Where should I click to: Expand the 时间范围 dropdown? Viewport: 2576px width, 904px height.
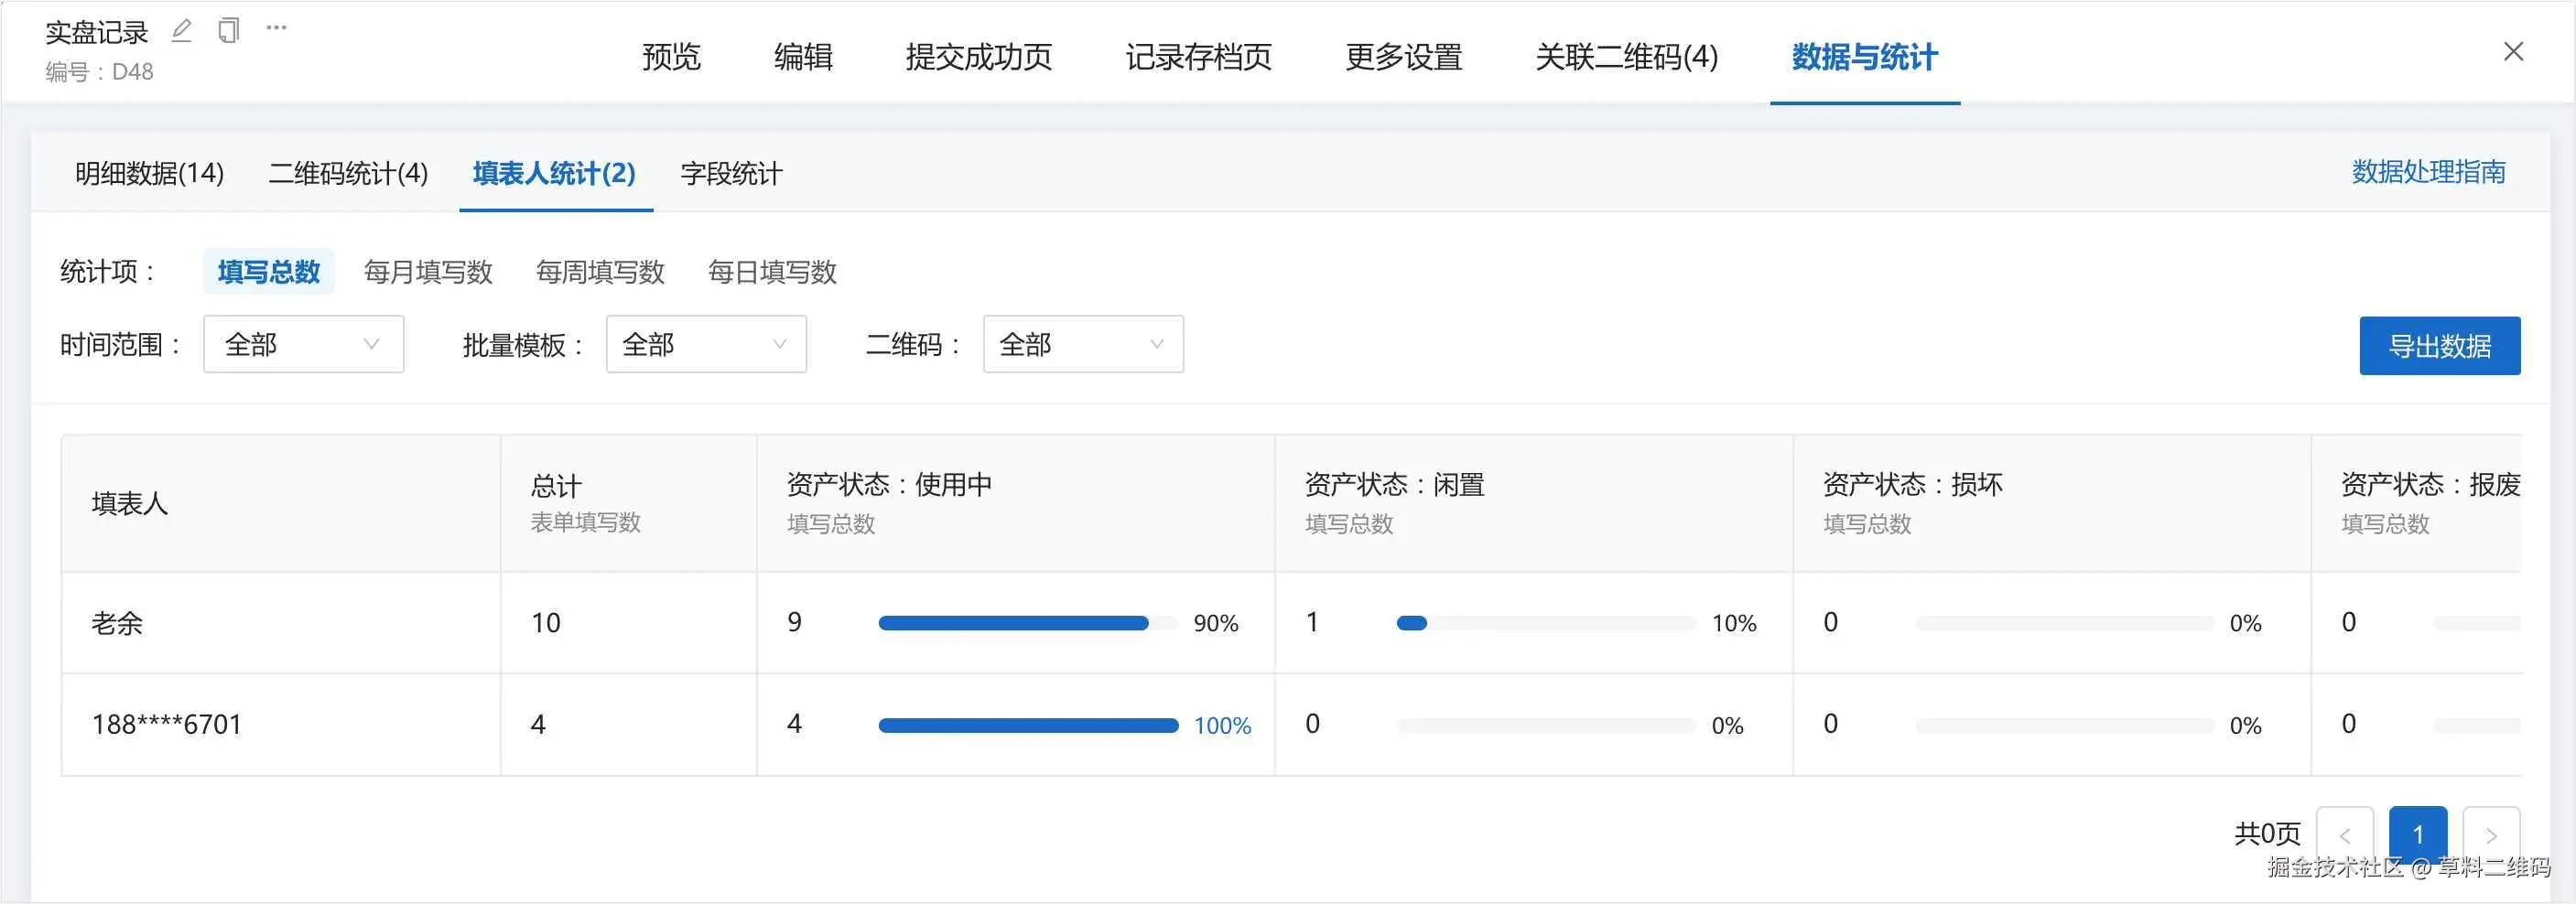pos(303,345)
